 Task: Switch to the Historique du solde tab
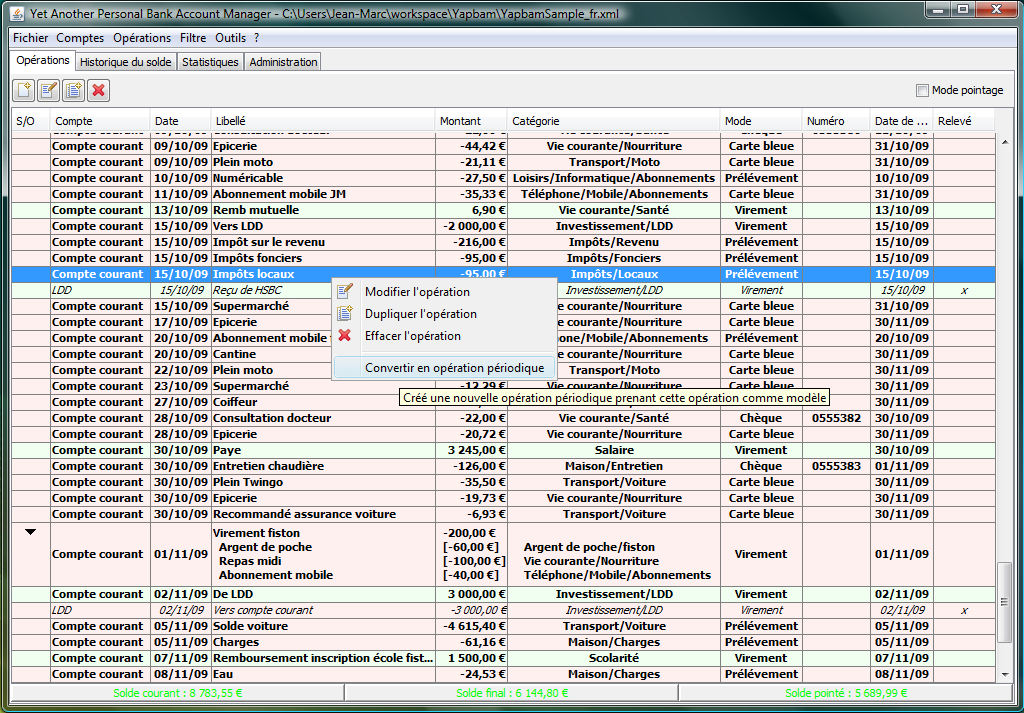click(x=126, y=62)
